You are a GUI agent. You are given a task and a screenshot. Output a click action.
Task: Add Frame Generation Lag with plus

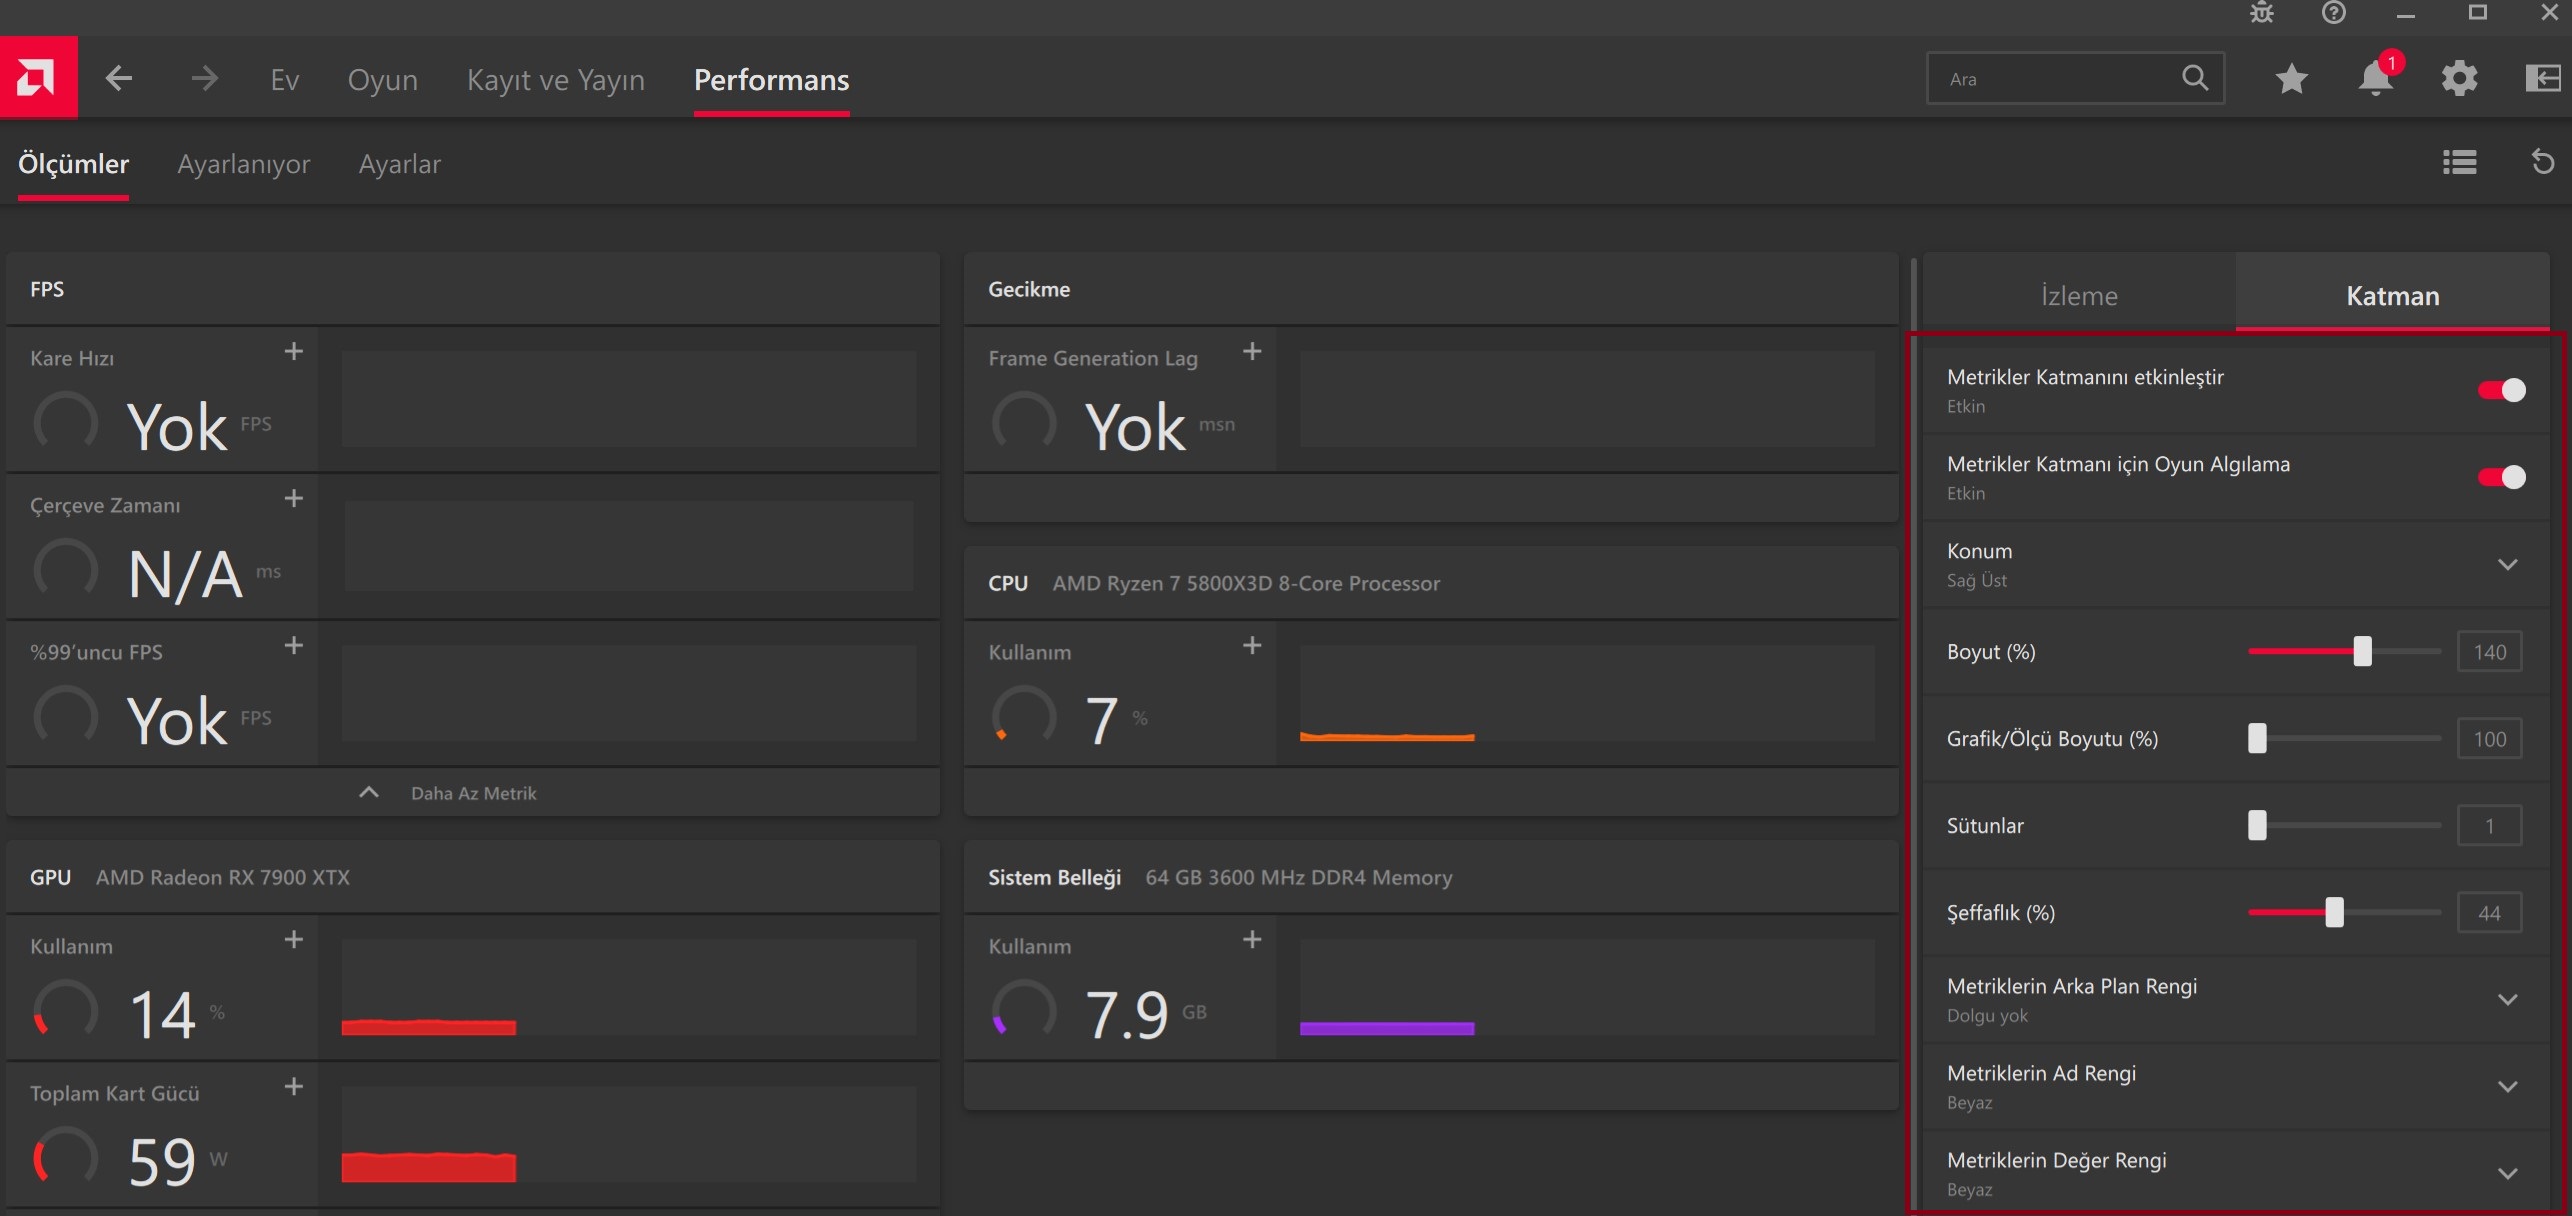click(1251, 351)
